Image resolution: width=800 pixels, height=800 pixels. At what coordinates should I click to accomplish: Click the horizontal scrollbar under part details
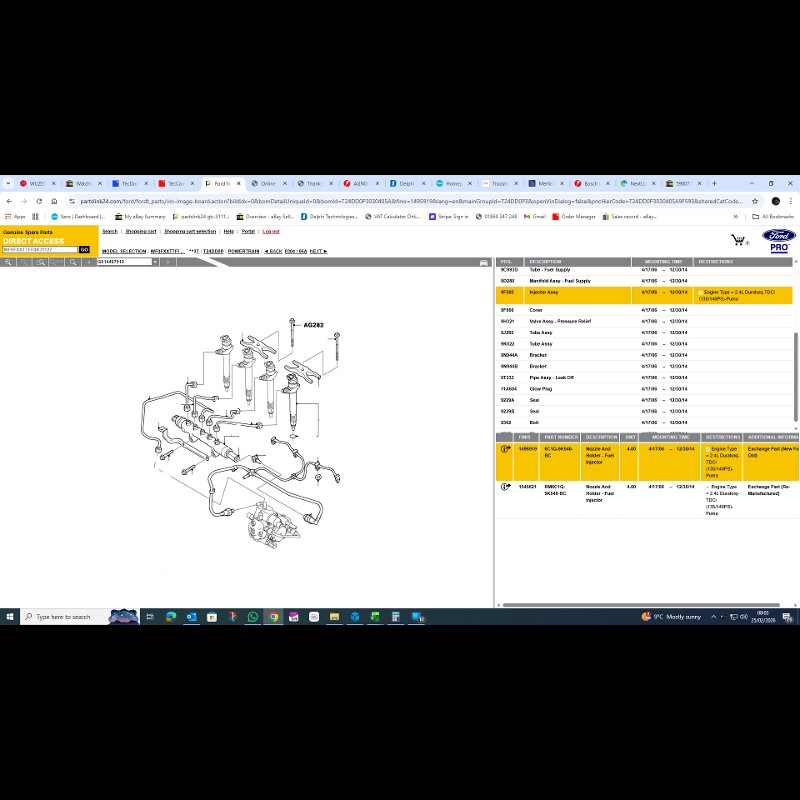641,605
